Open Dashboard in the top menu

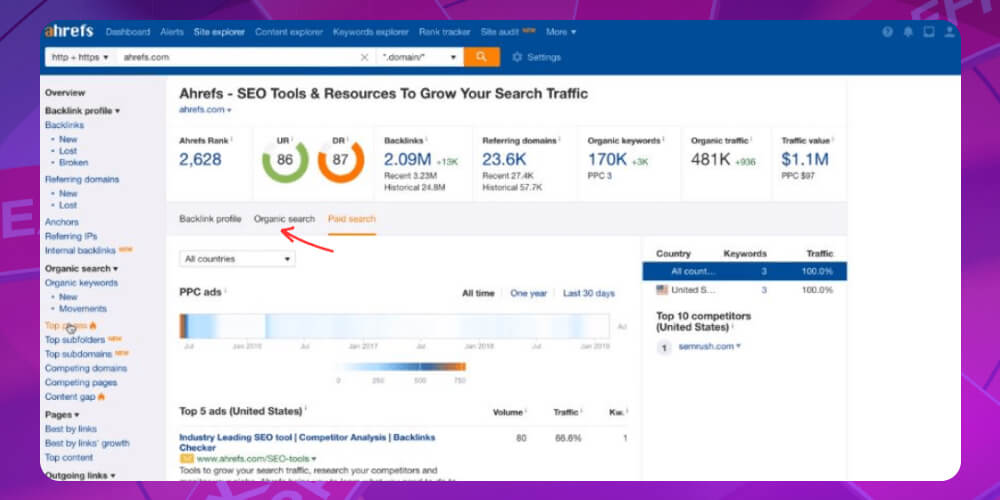128,32
